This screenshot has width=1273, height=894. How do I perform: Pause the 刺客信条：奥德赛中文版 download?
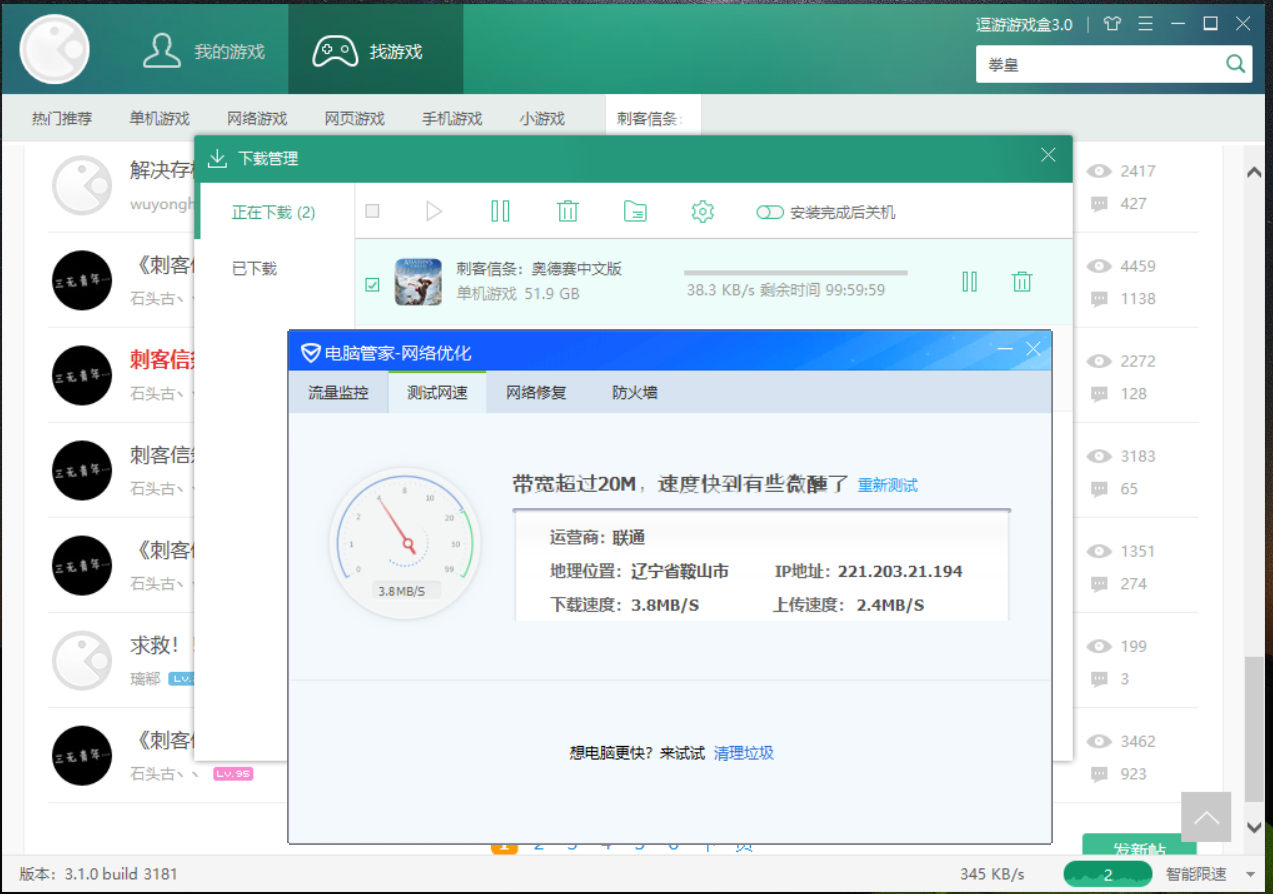pos(969,281)
